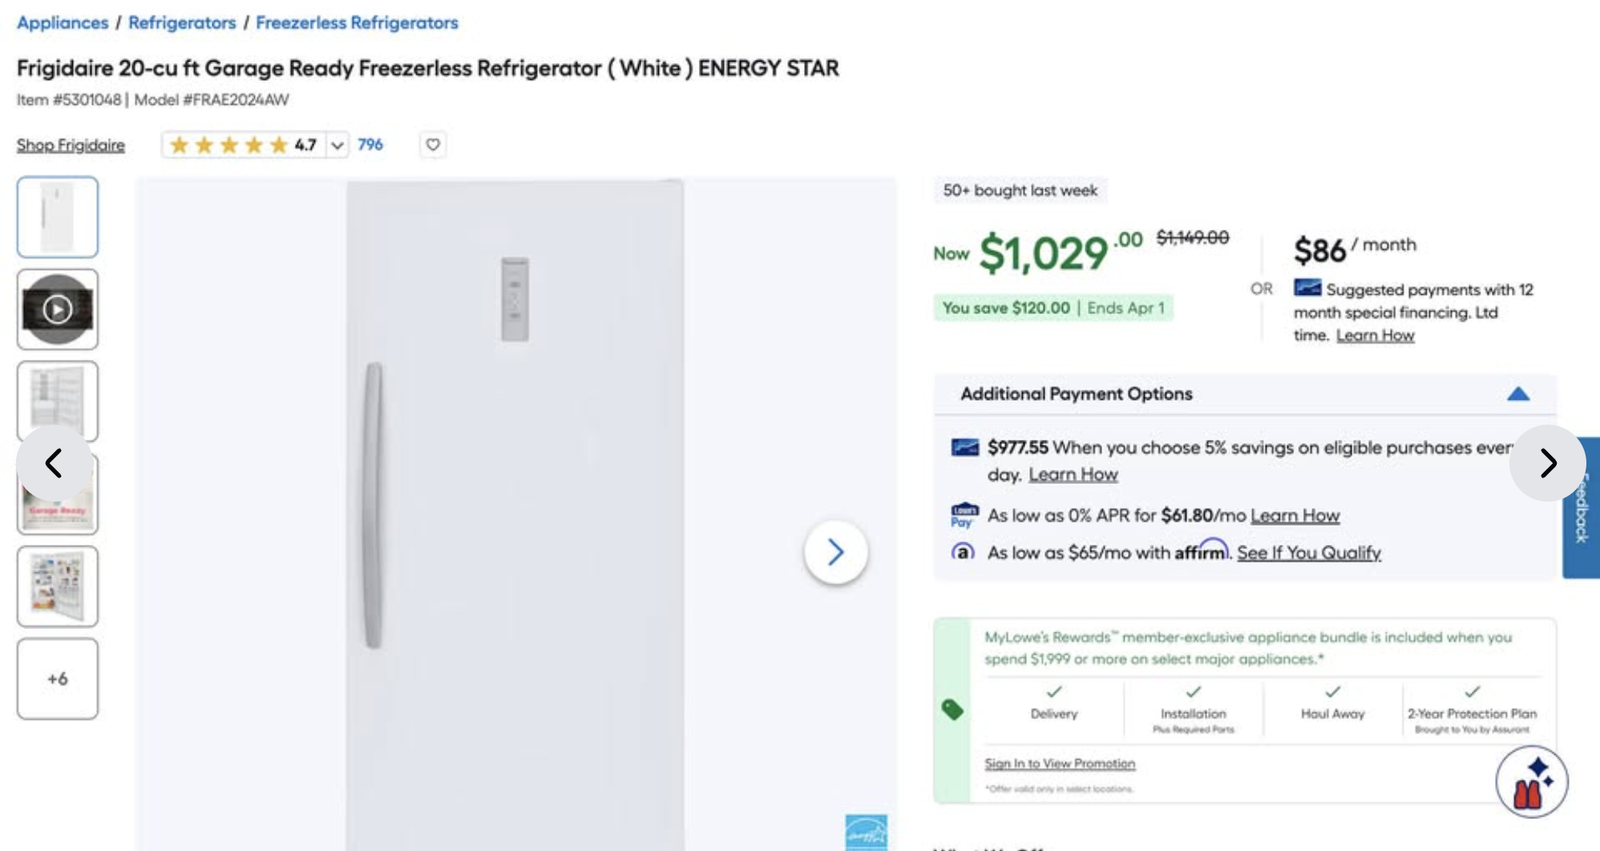Select the 2-Year Protection Plan text
Image resolution: width=1600 pixels, height=851 pixels.
pos(1472,714)
